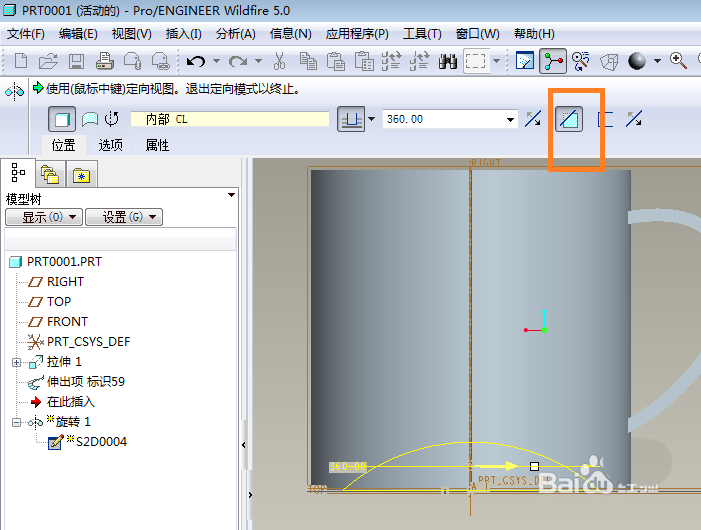701x530 pixels.
Task: Open the 360.00 angle value dropdown
Action: [510, 119]
